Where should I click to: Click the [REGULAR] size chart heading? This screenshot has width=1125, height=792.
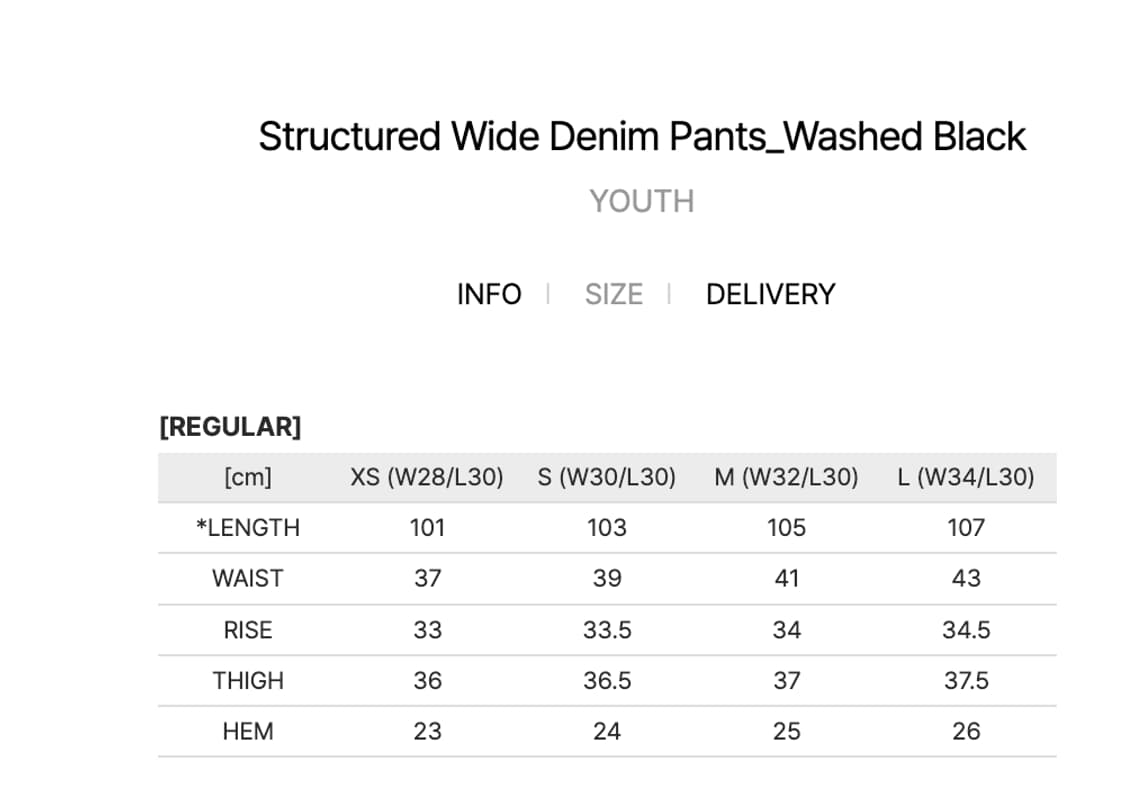[230, 427]
